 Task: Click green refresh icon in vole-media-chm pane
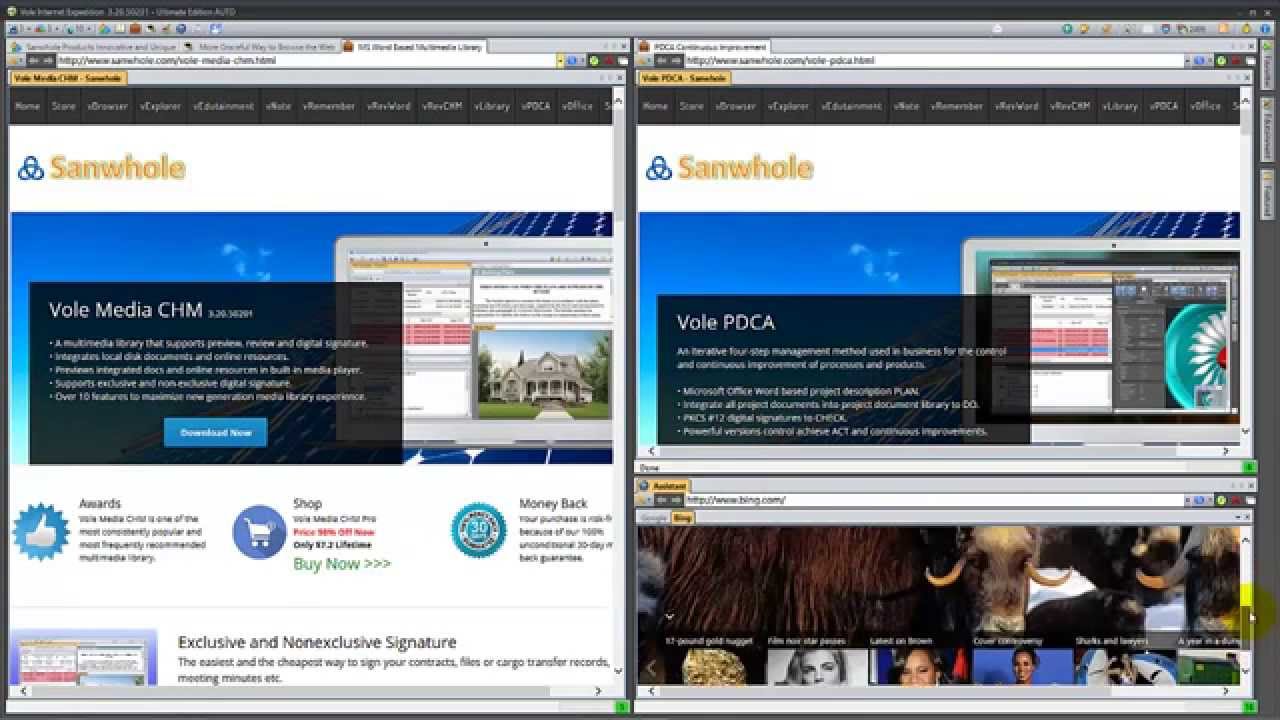(x=594, y=61)
